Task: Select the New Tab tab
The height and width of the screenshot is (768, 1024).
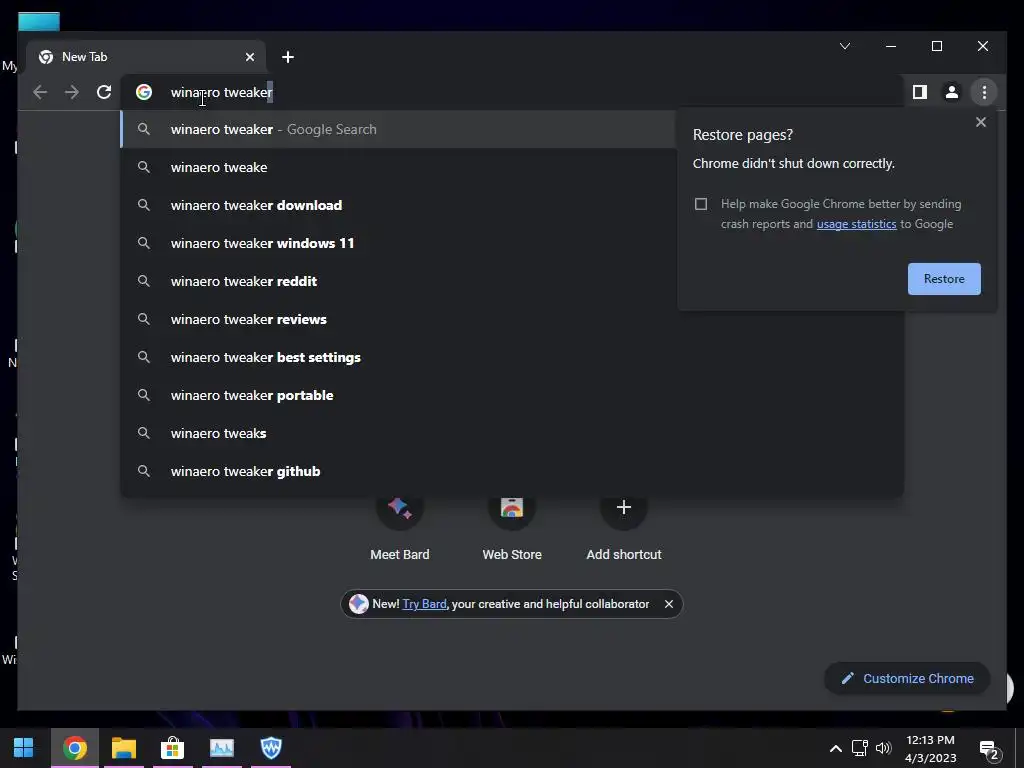Action: tap(145, 57)
